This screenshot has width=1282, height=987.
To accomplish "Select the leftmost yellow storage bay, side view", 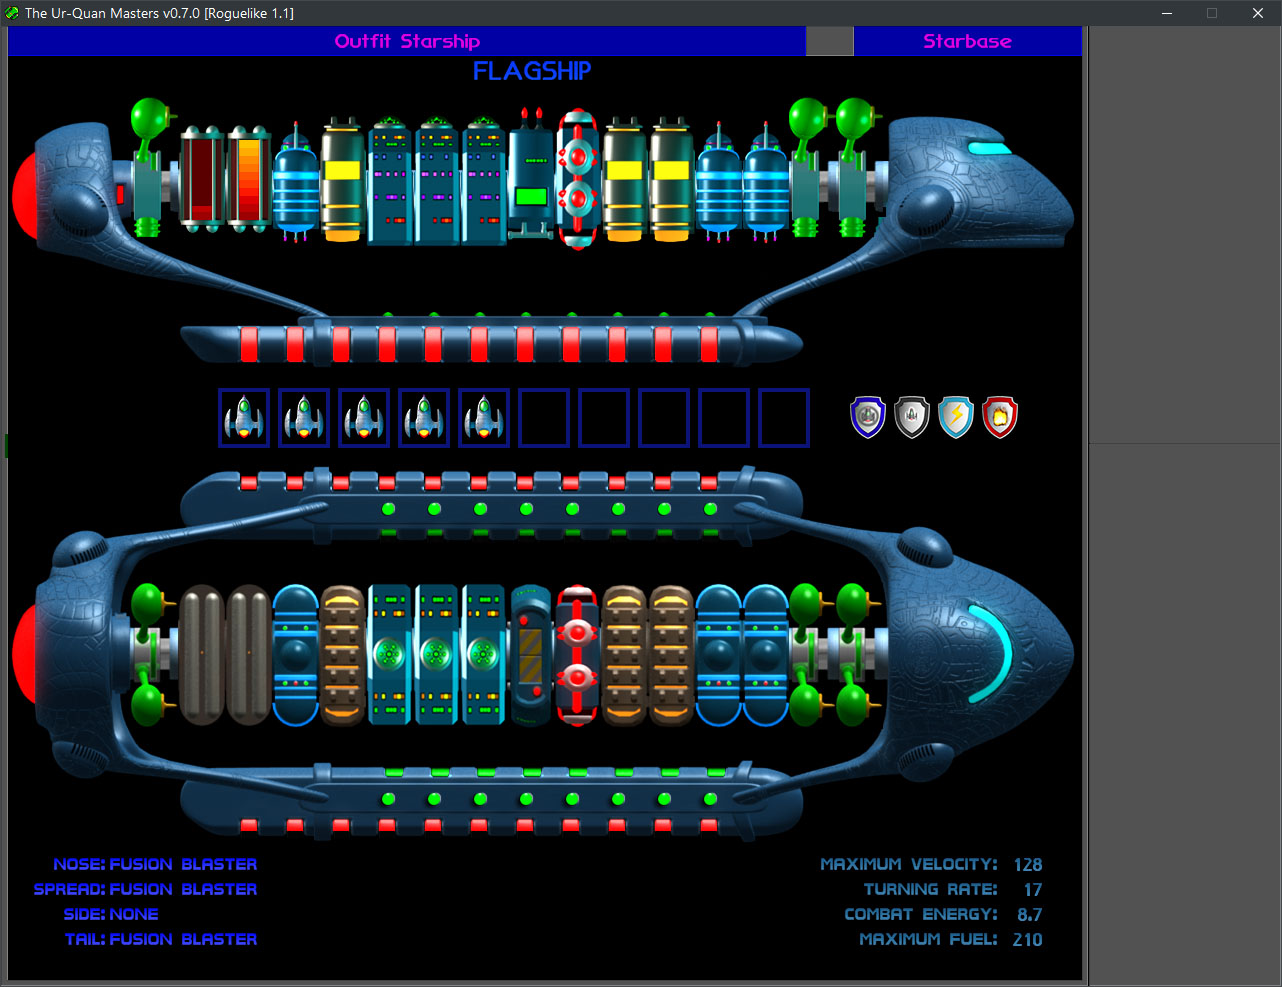I will tap(342, 180).
